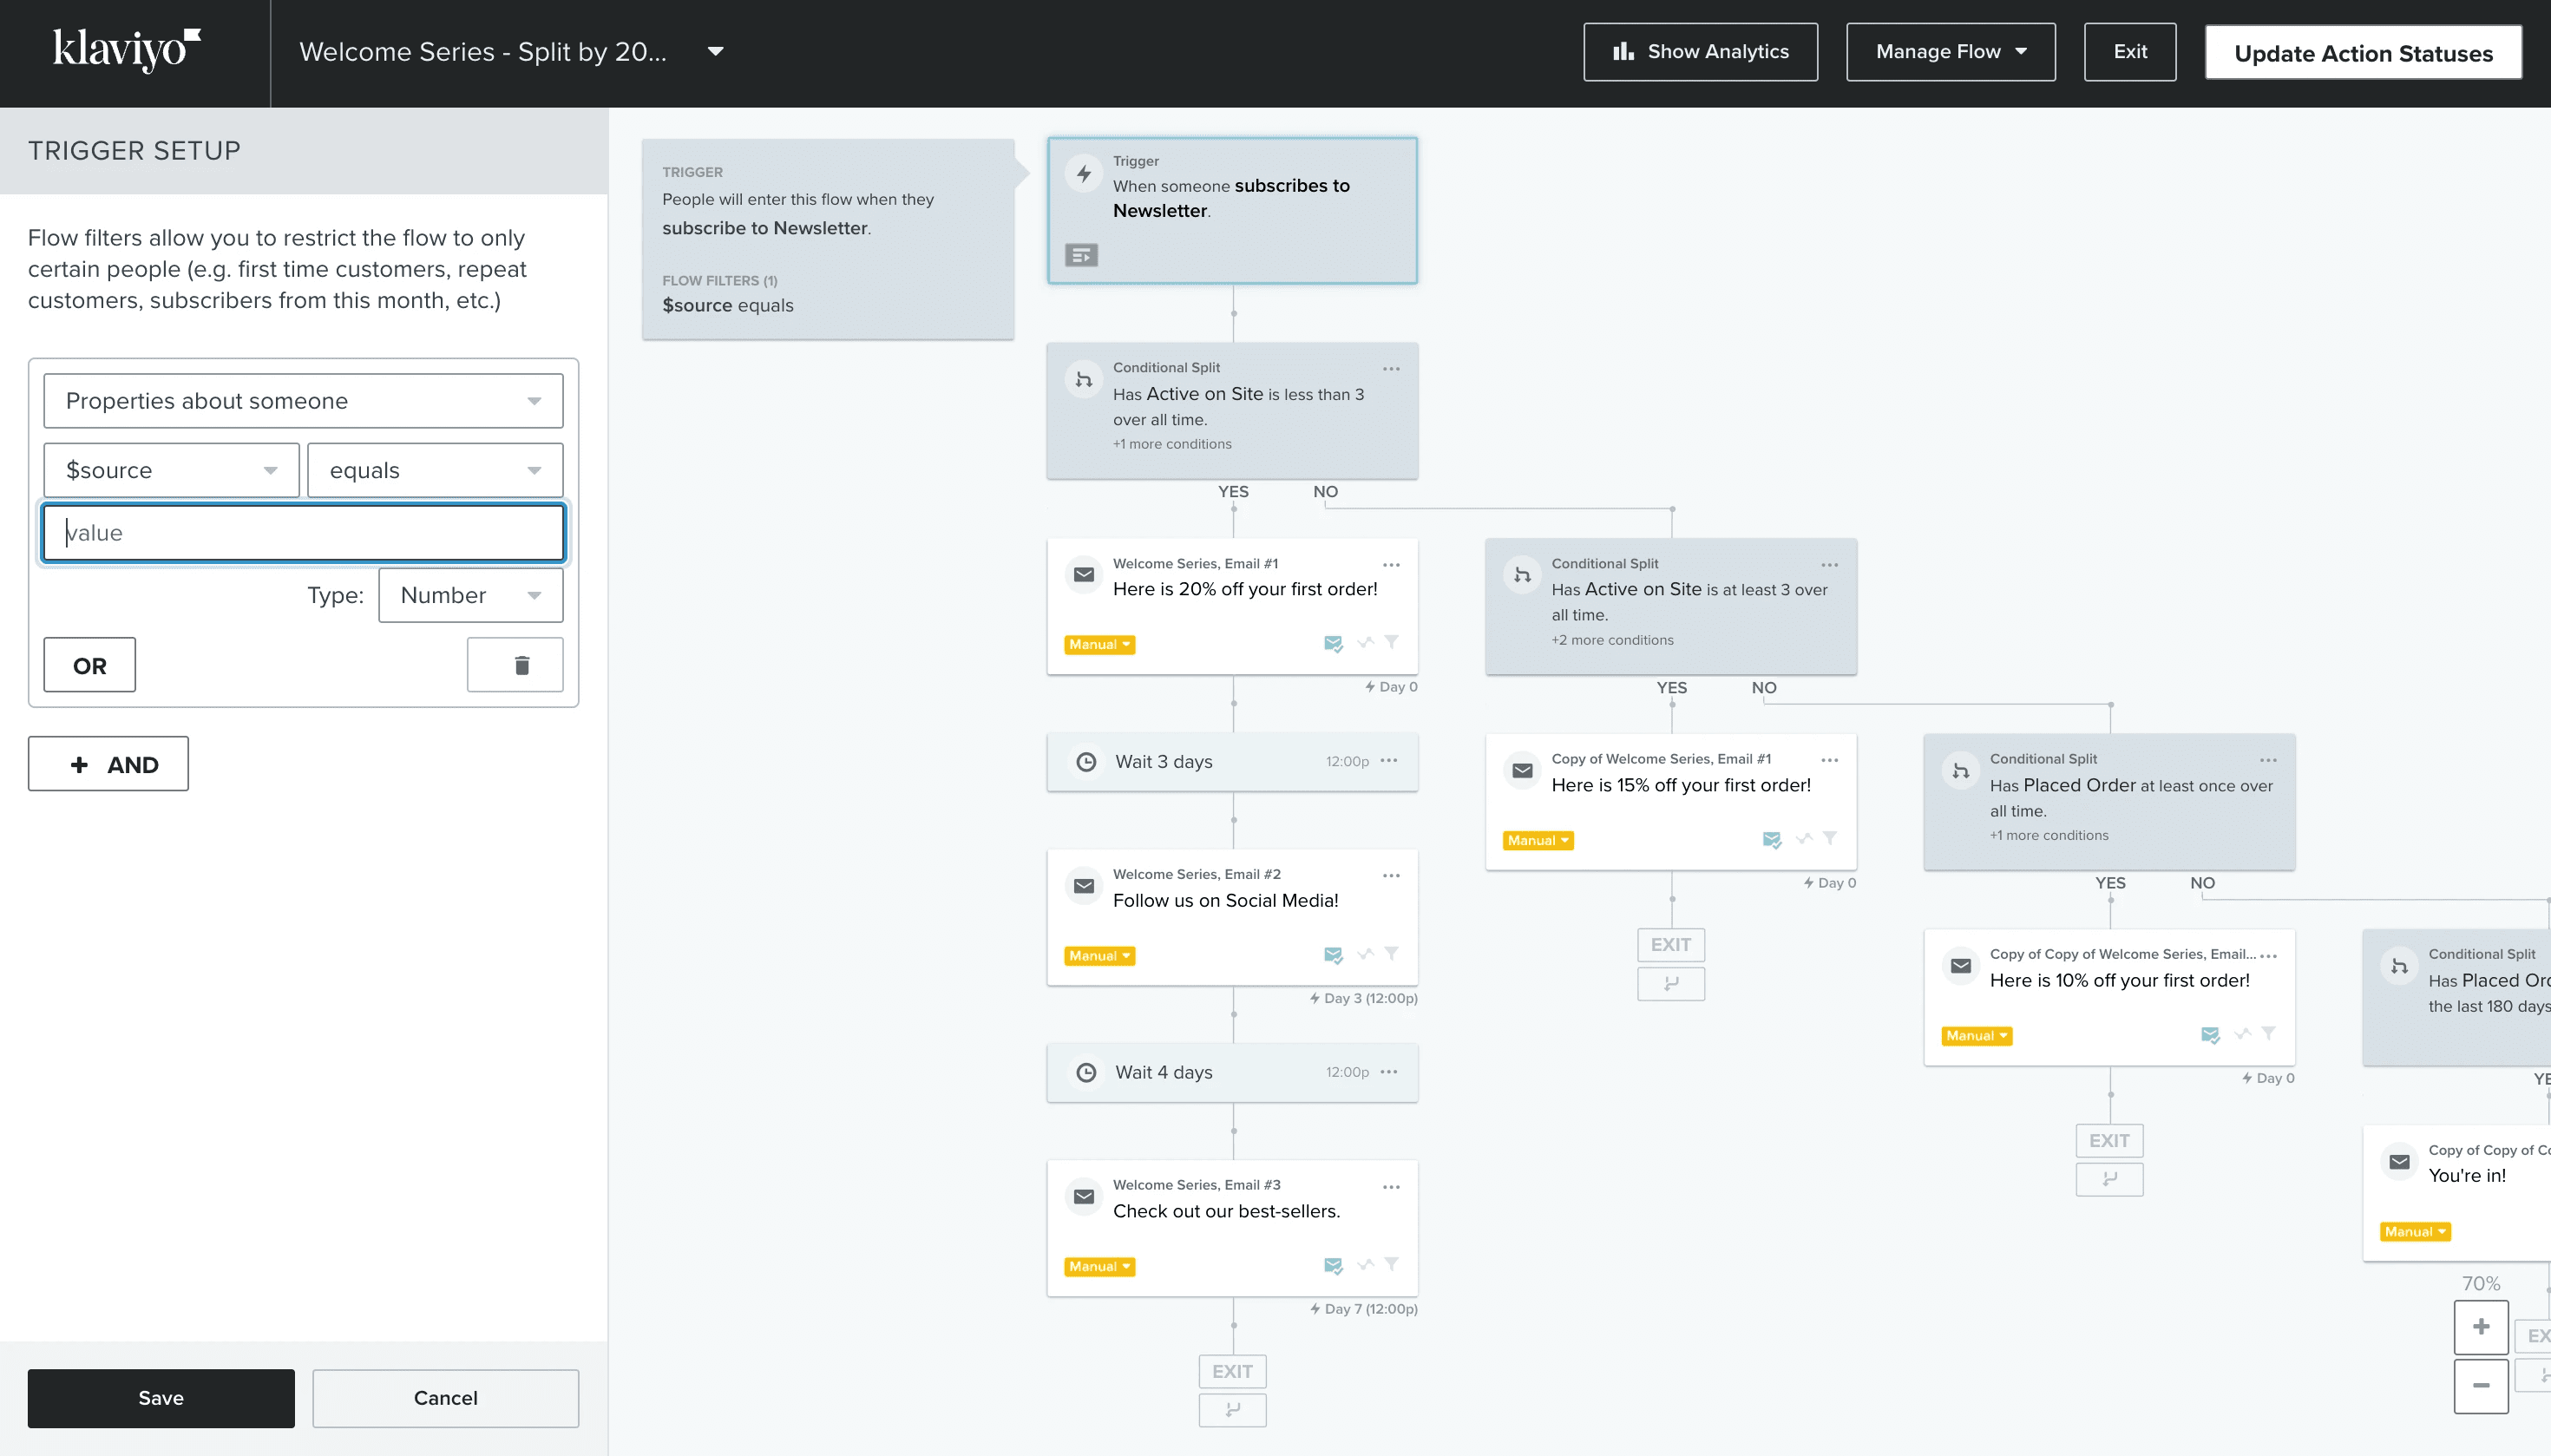Open the Type Number dropdown

click(470, 595)
